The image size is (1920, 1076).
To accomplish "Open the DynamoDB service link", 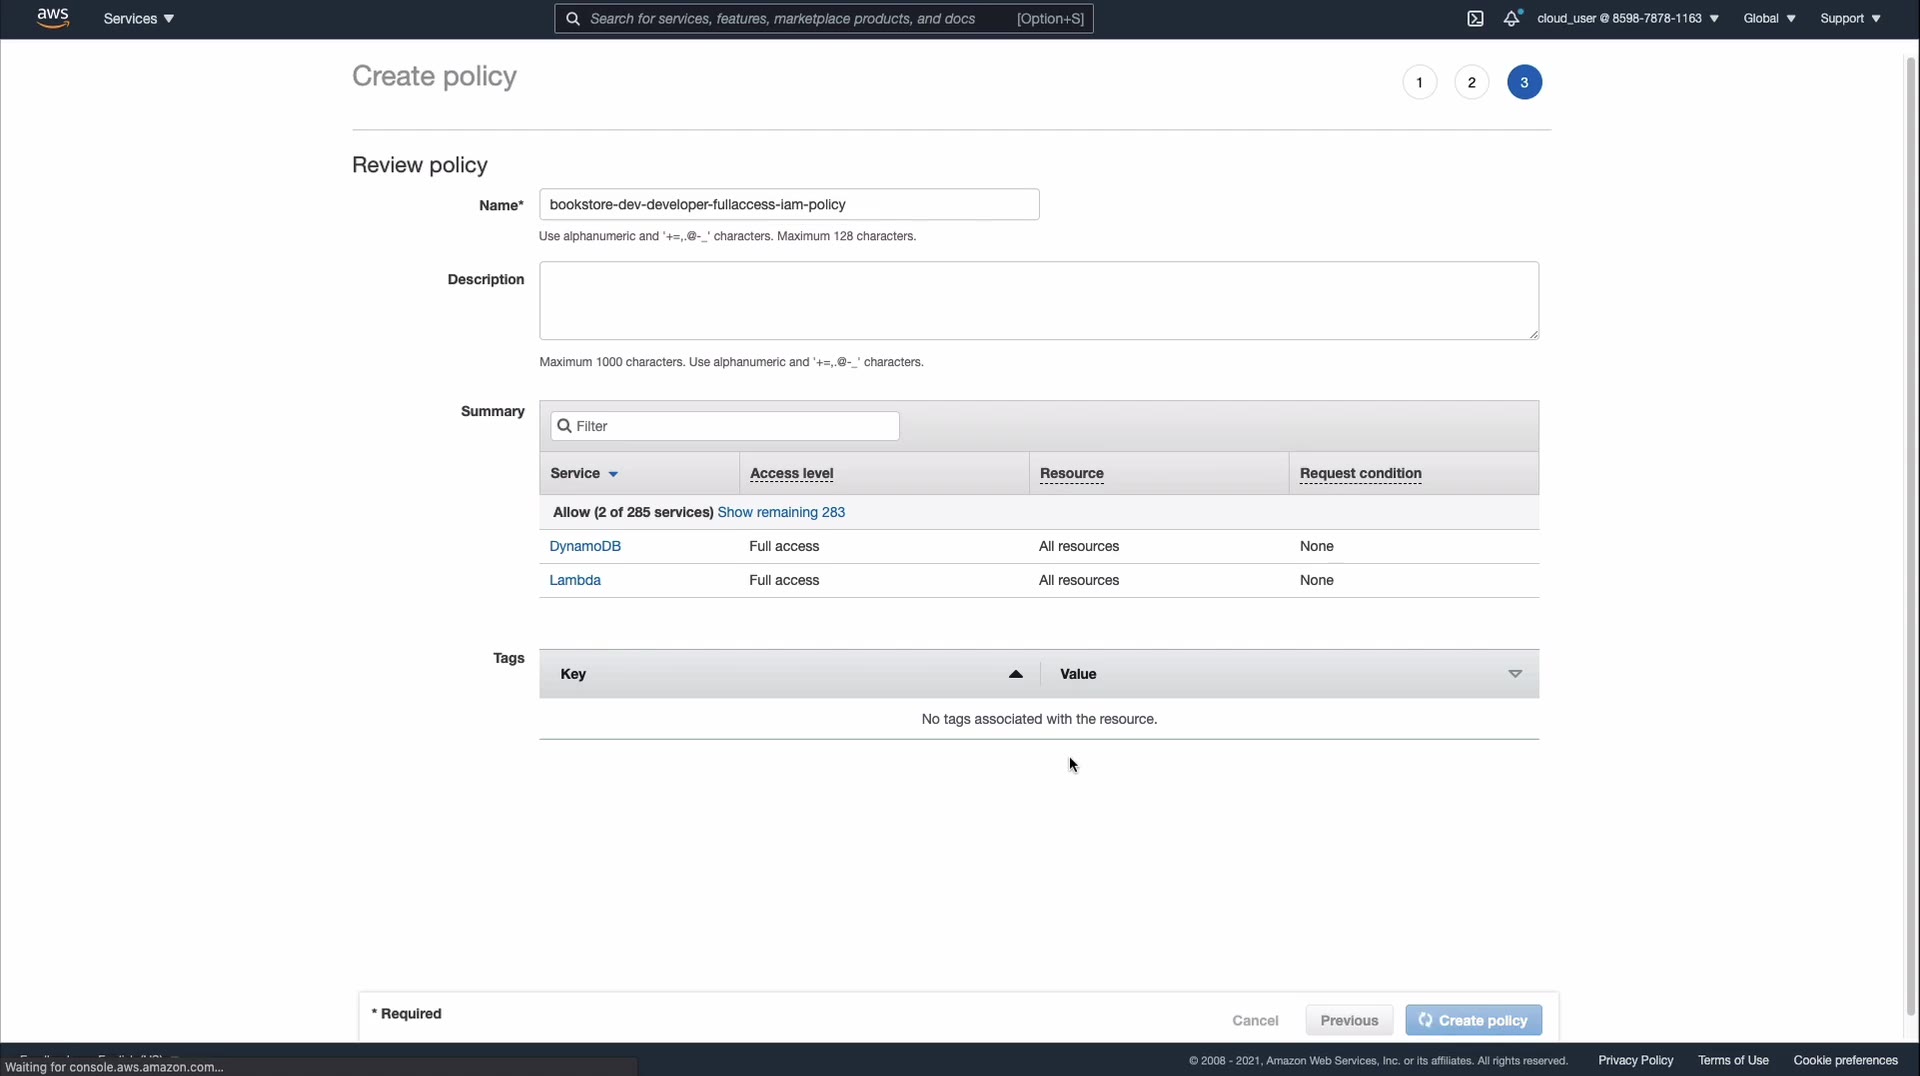I will point(585,546).
